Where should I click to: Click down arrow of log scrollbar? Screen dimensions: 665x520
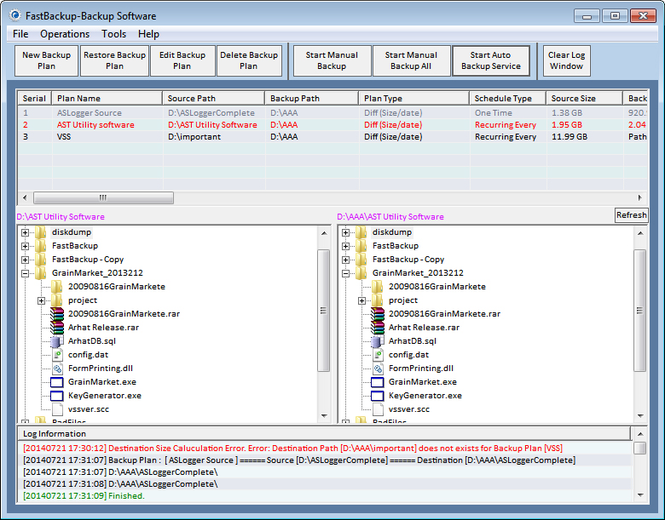[x=640, y=495]
